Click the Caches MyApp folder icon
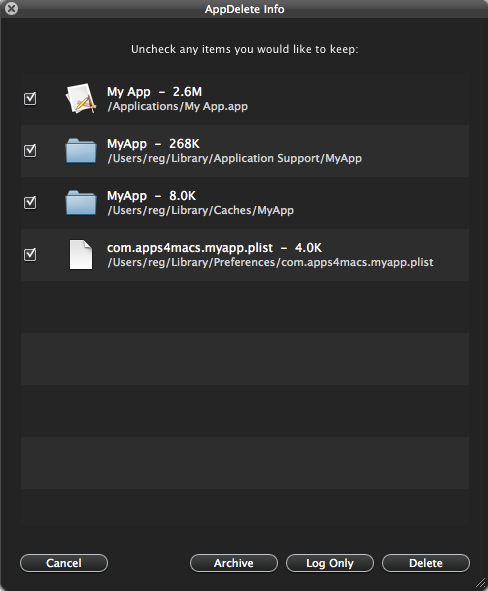This screenshot has height=591, width=488. tap(81, 202)
